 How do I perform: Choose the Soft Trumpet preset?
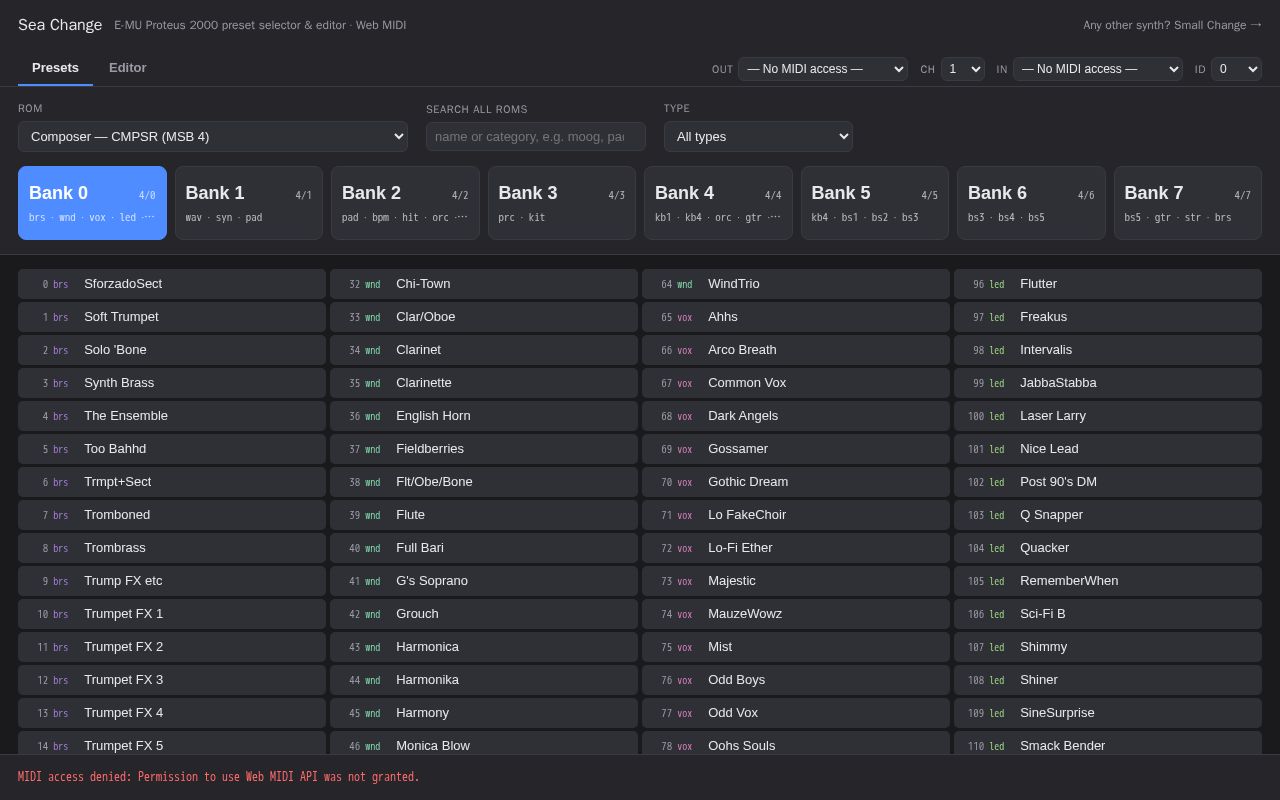(172, 317)
